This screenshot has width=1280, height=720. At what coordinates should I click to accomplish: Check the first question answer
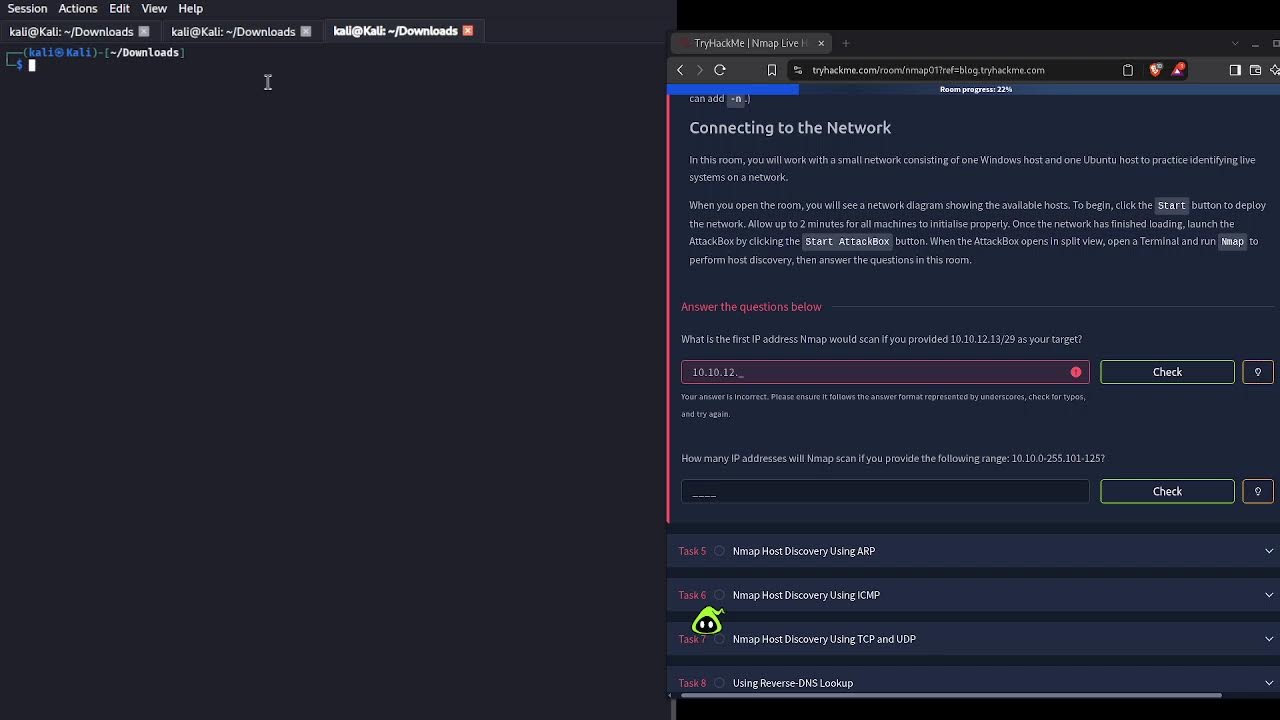point(1167,372)
